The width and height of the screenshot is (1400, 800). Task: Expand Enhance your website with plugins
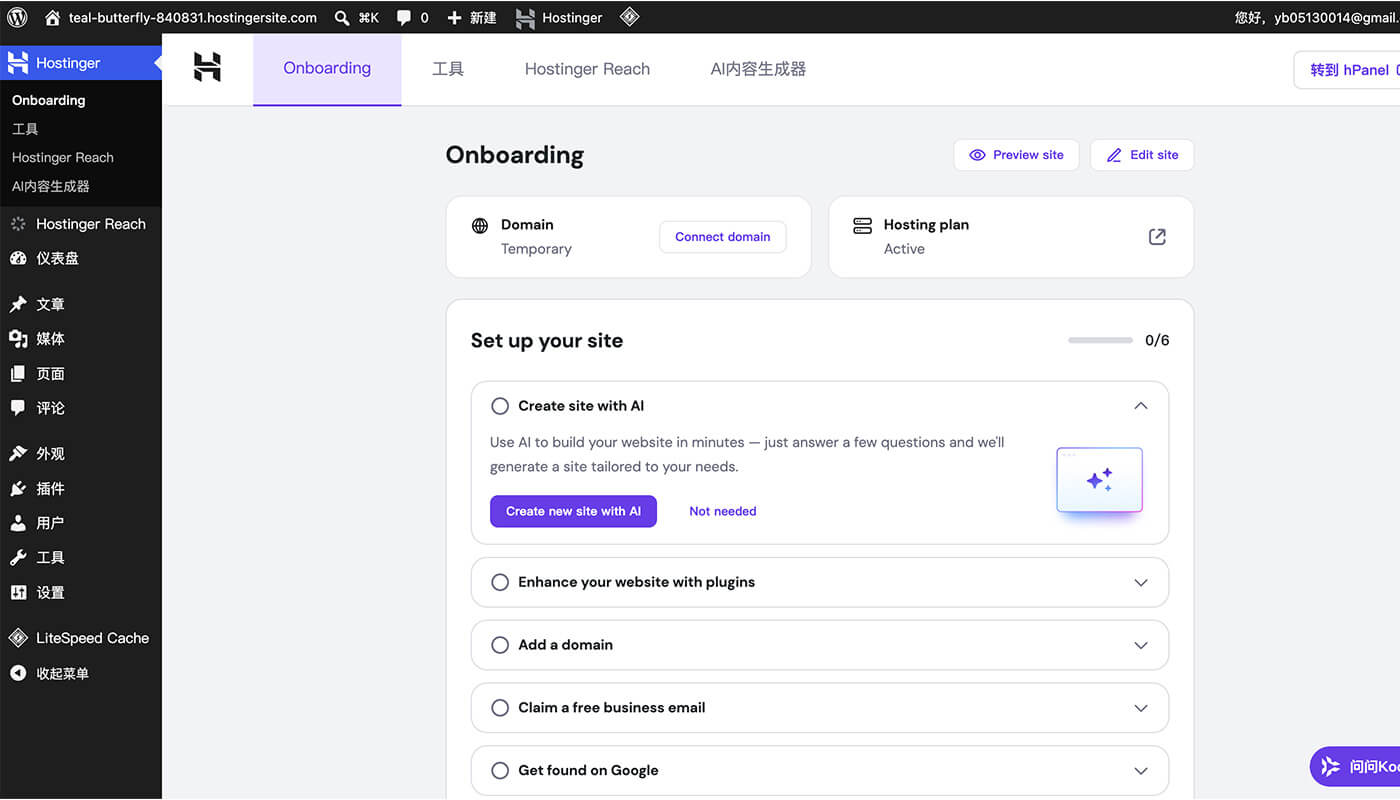(x=1141, y=583)
